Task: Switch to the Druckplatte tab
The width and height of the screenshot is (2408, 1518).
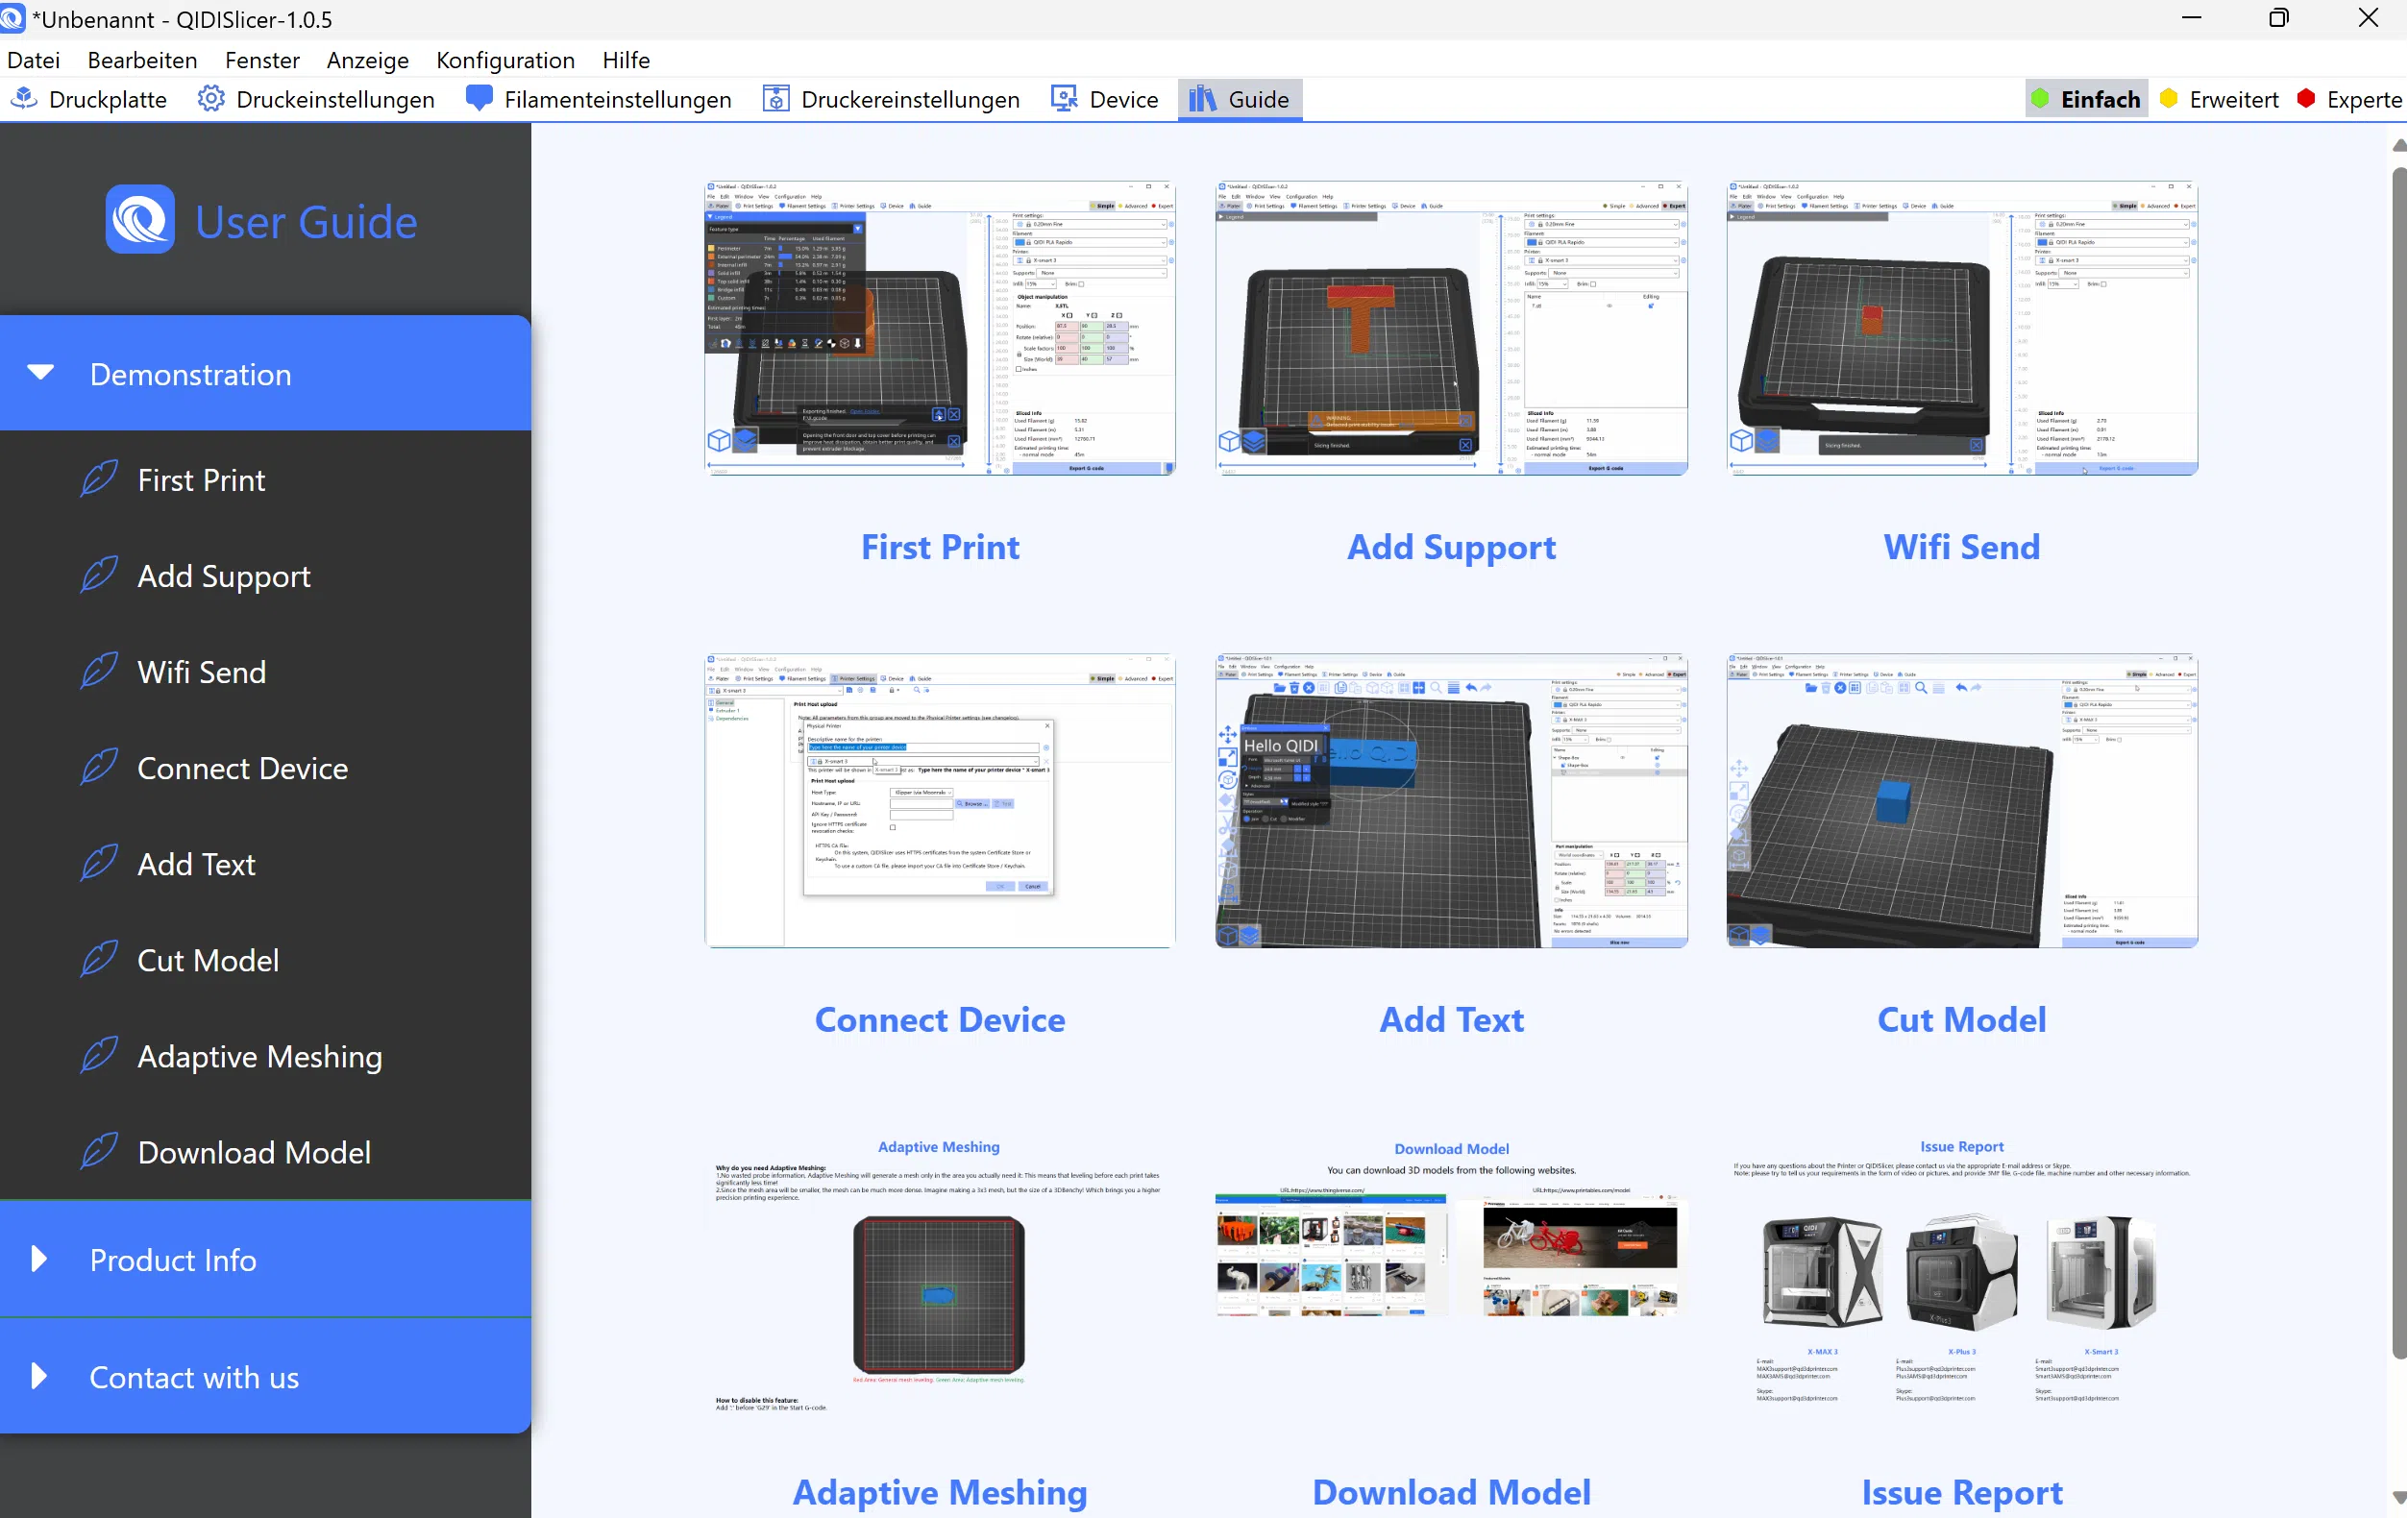Action: click(89, 99)
